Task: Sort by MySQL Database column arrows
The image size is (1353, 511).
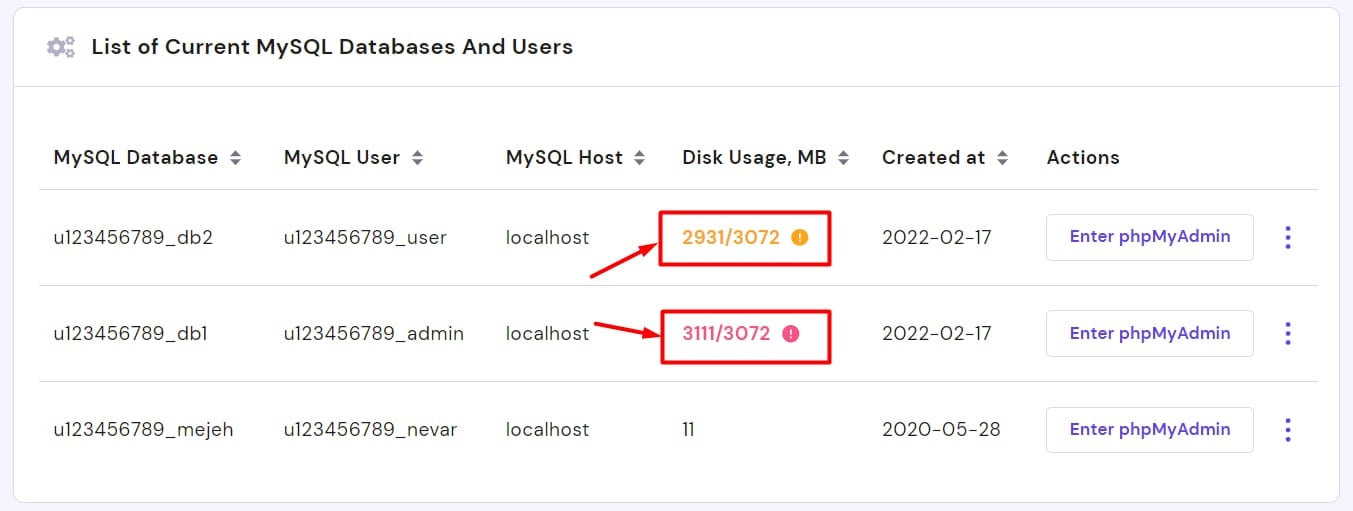Action: pyautogui.click(x=236, y=158)
